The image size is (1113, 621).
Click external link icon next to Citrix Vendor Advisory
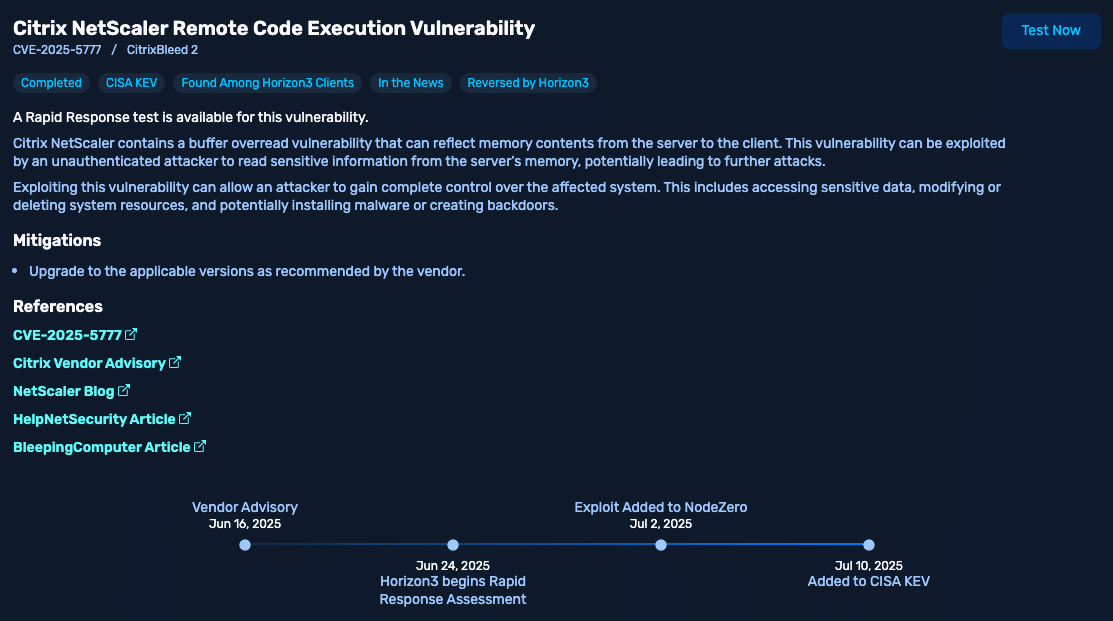[x=175, y=362]
